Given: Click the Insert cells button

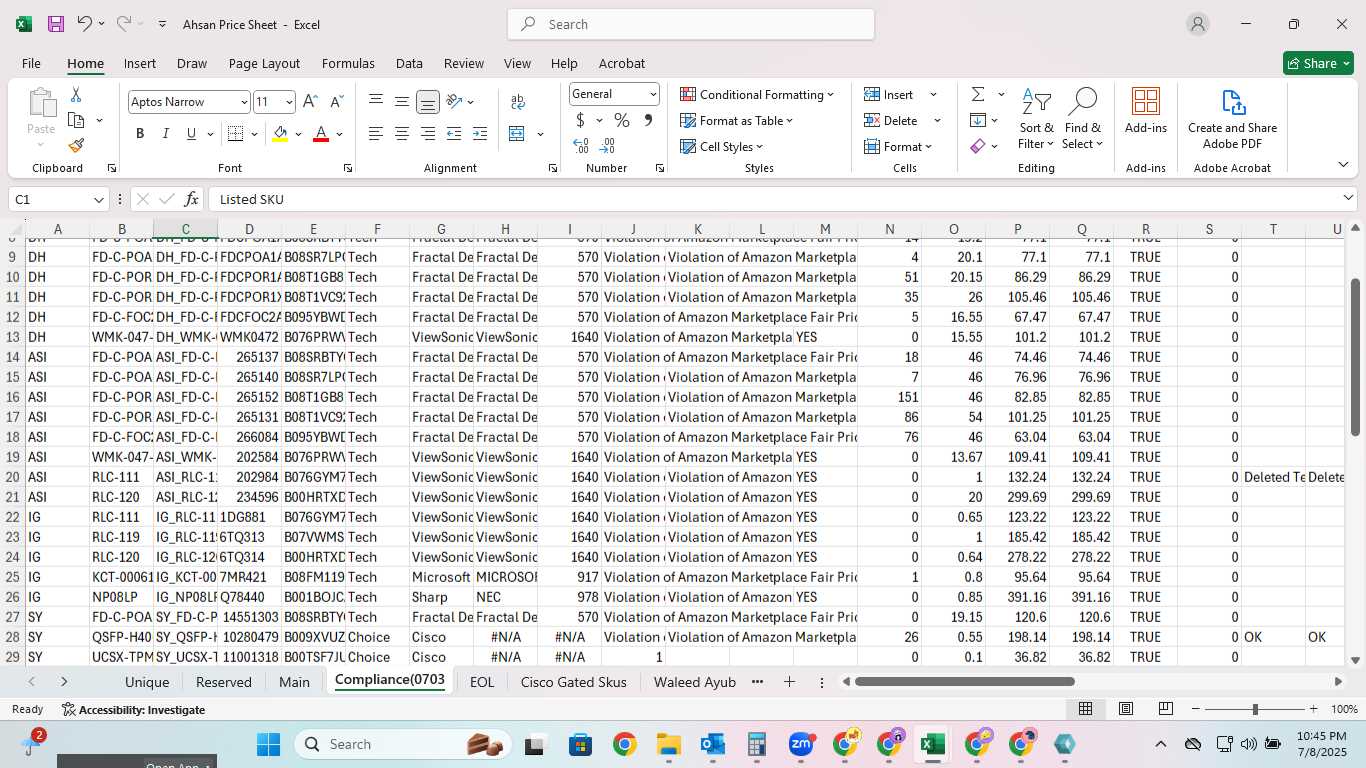Looking at the screenshot, I should coord(890,94).
